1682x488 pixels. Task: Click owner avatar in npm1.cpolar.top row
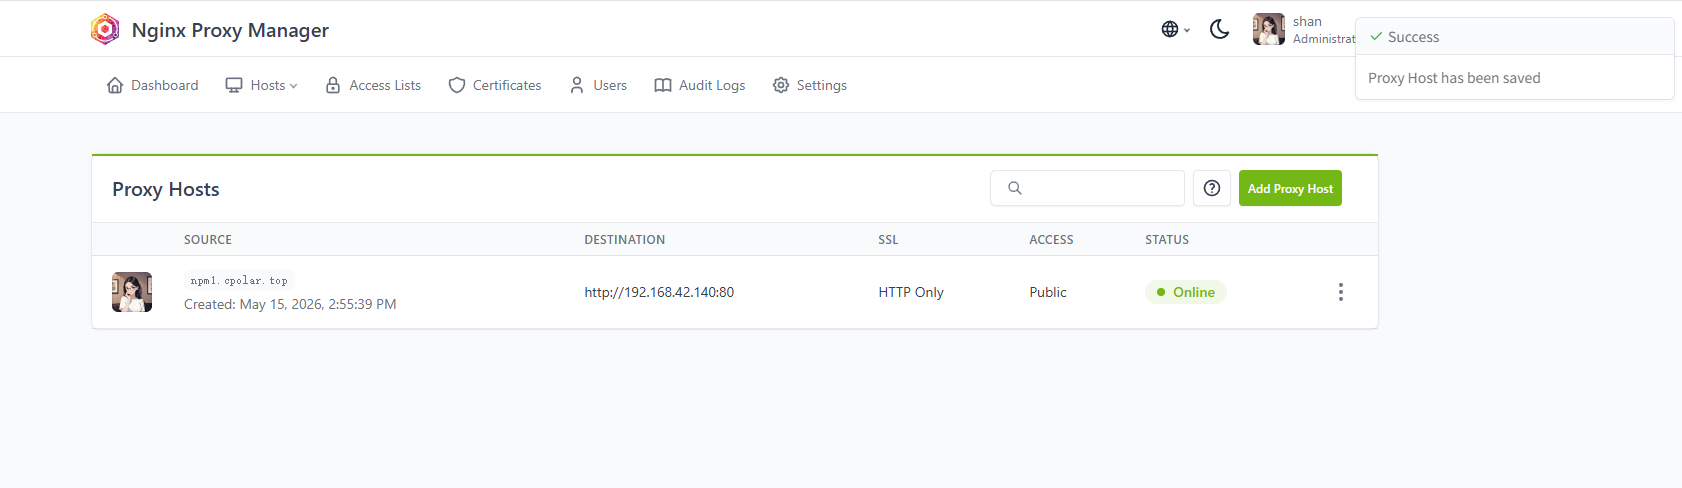click(132, 292)
